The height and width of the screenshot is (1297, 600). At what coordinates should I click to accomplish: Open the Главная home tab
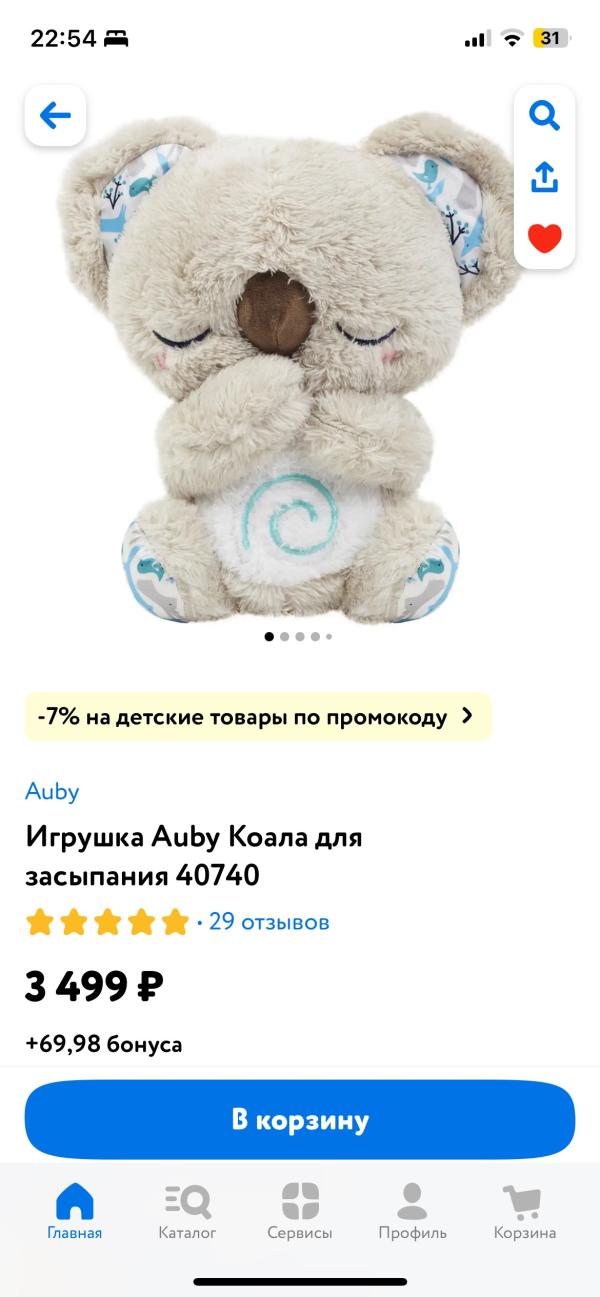tap(75, 1211)
